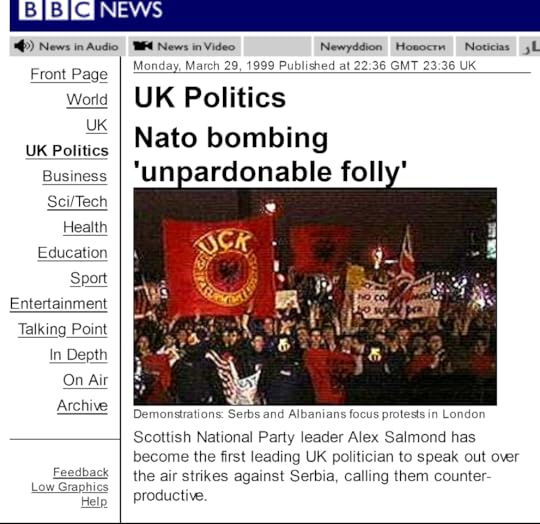Visit the Health section link
The image size is (540, 524).
pos(85,227)
